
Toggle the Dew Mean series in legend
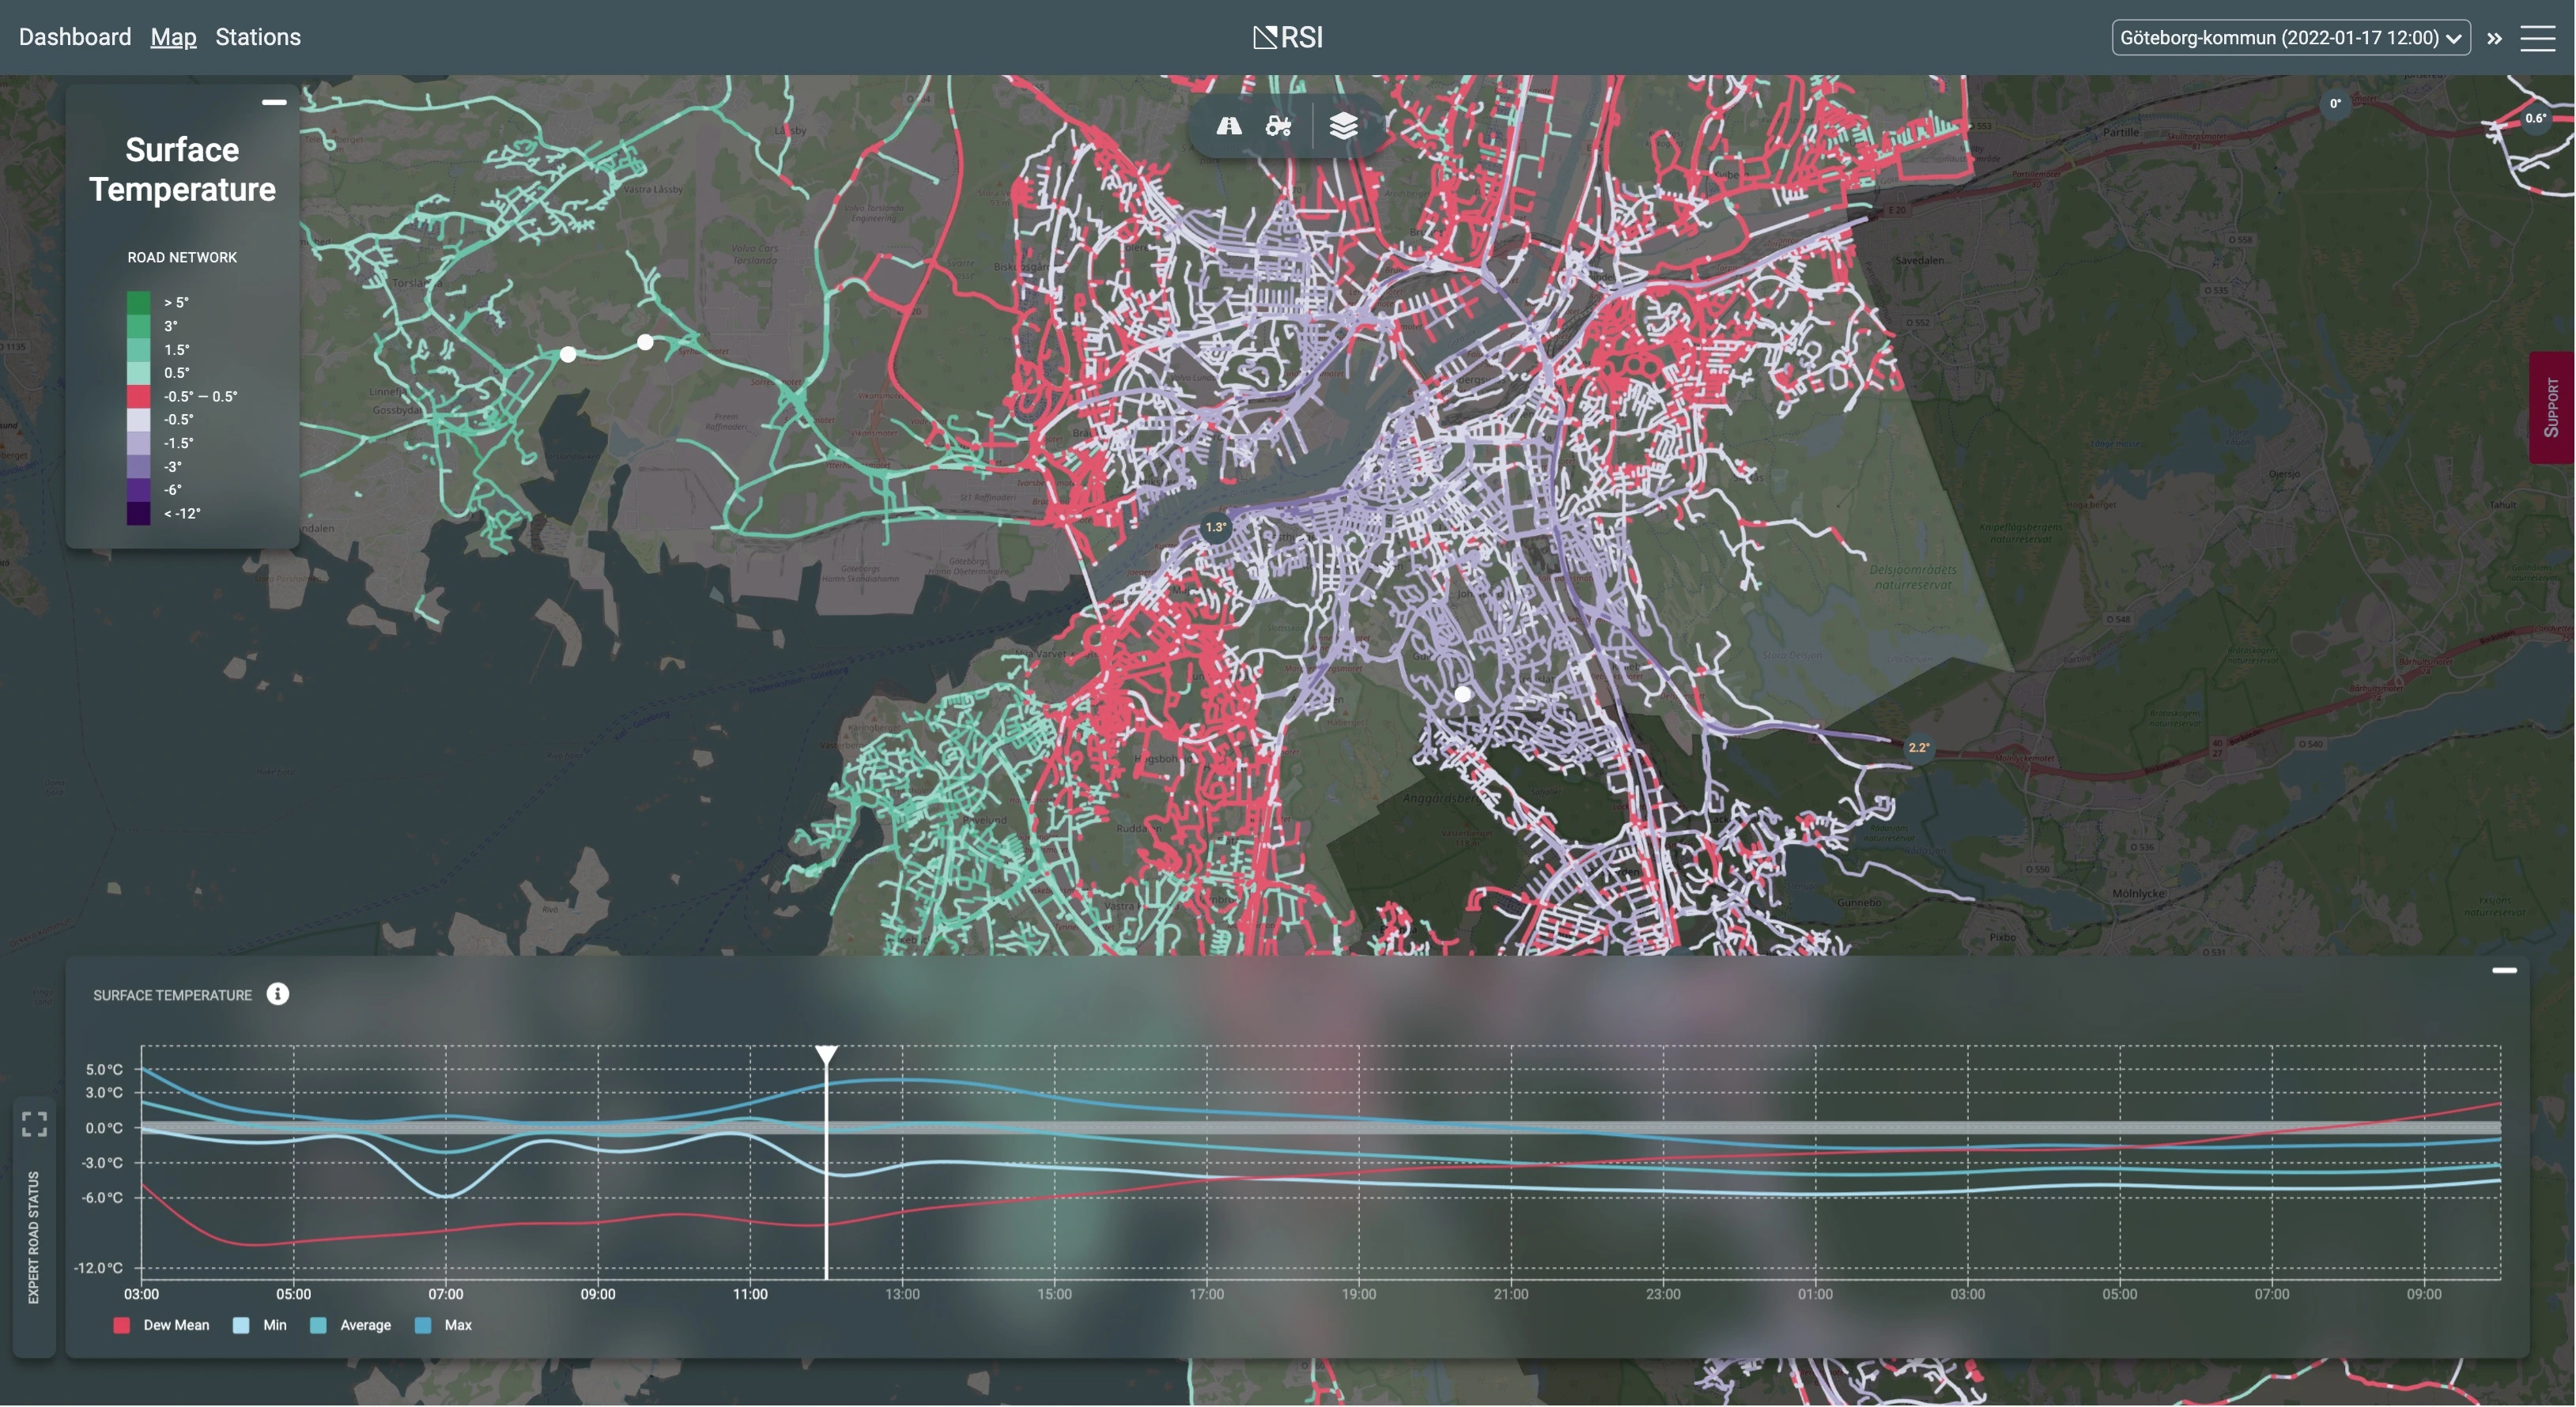[x=162, y=1325]
